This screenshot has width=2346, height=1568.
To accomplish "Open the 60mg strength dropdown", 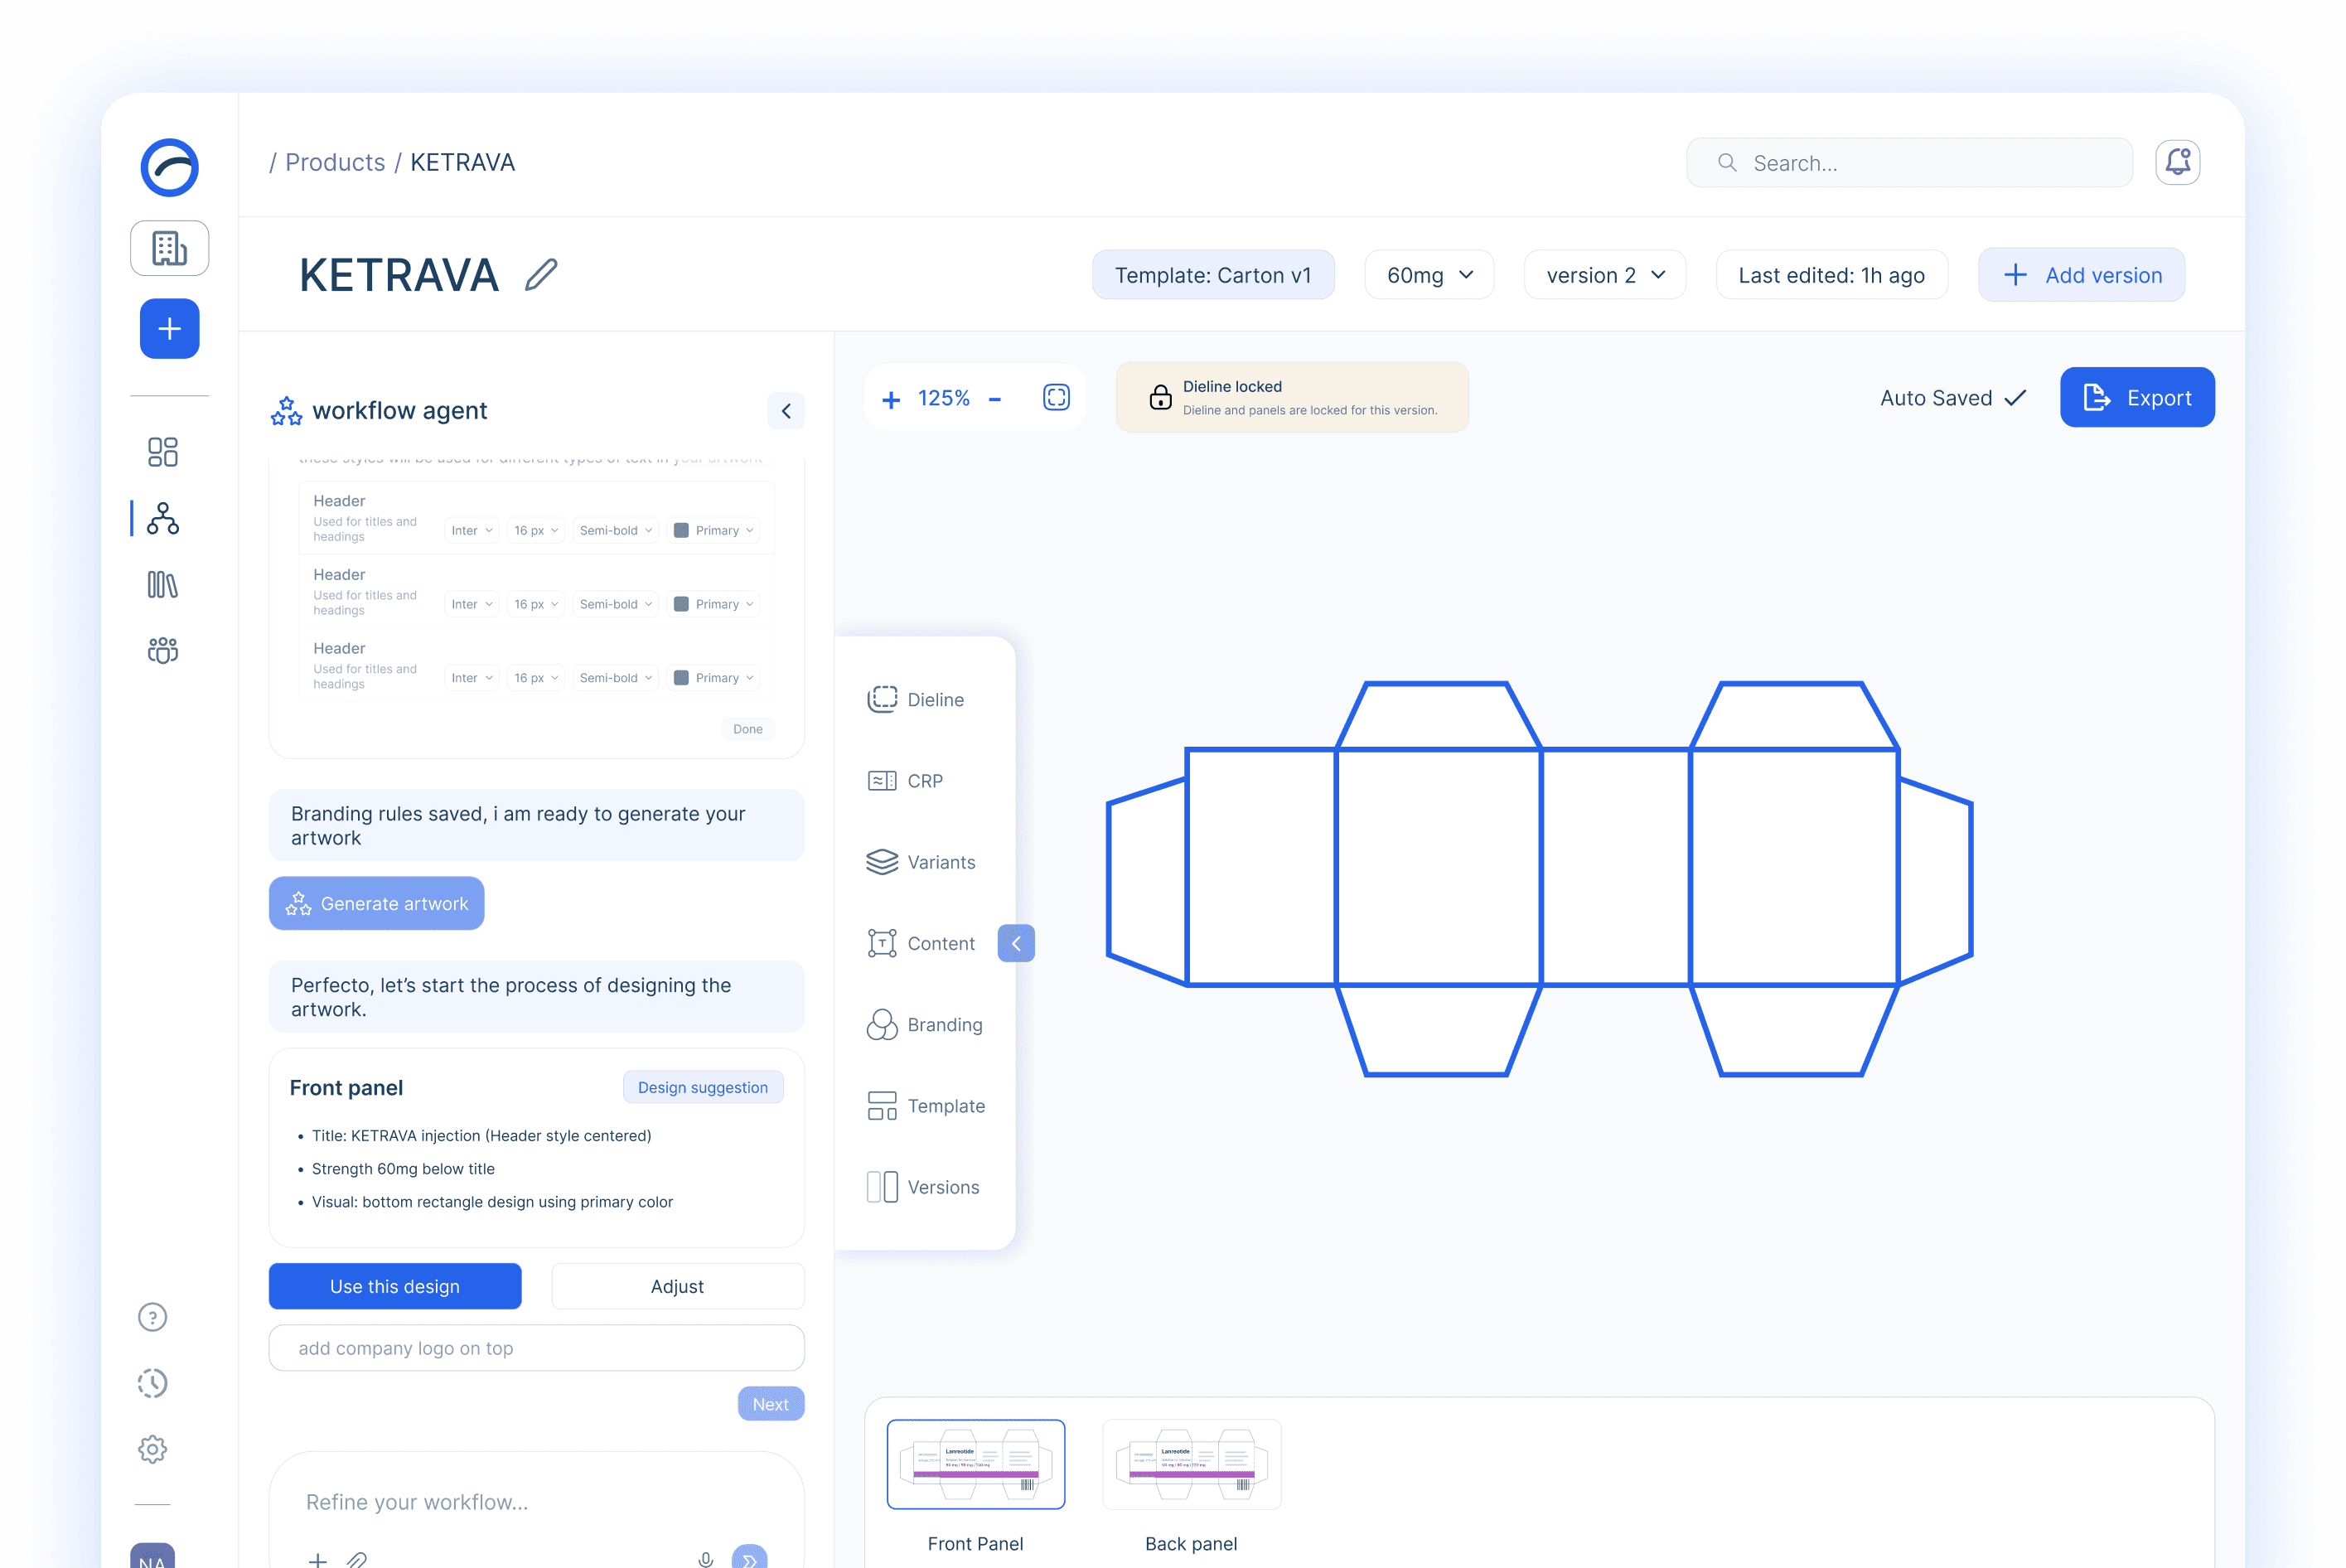I will pos(1429,275).
